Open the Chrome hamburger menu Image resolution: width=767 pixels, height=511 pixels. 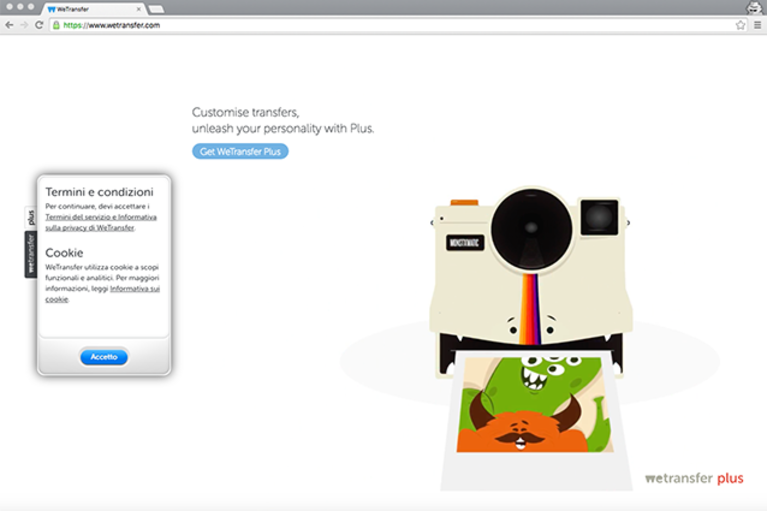[x=757, y=25]
